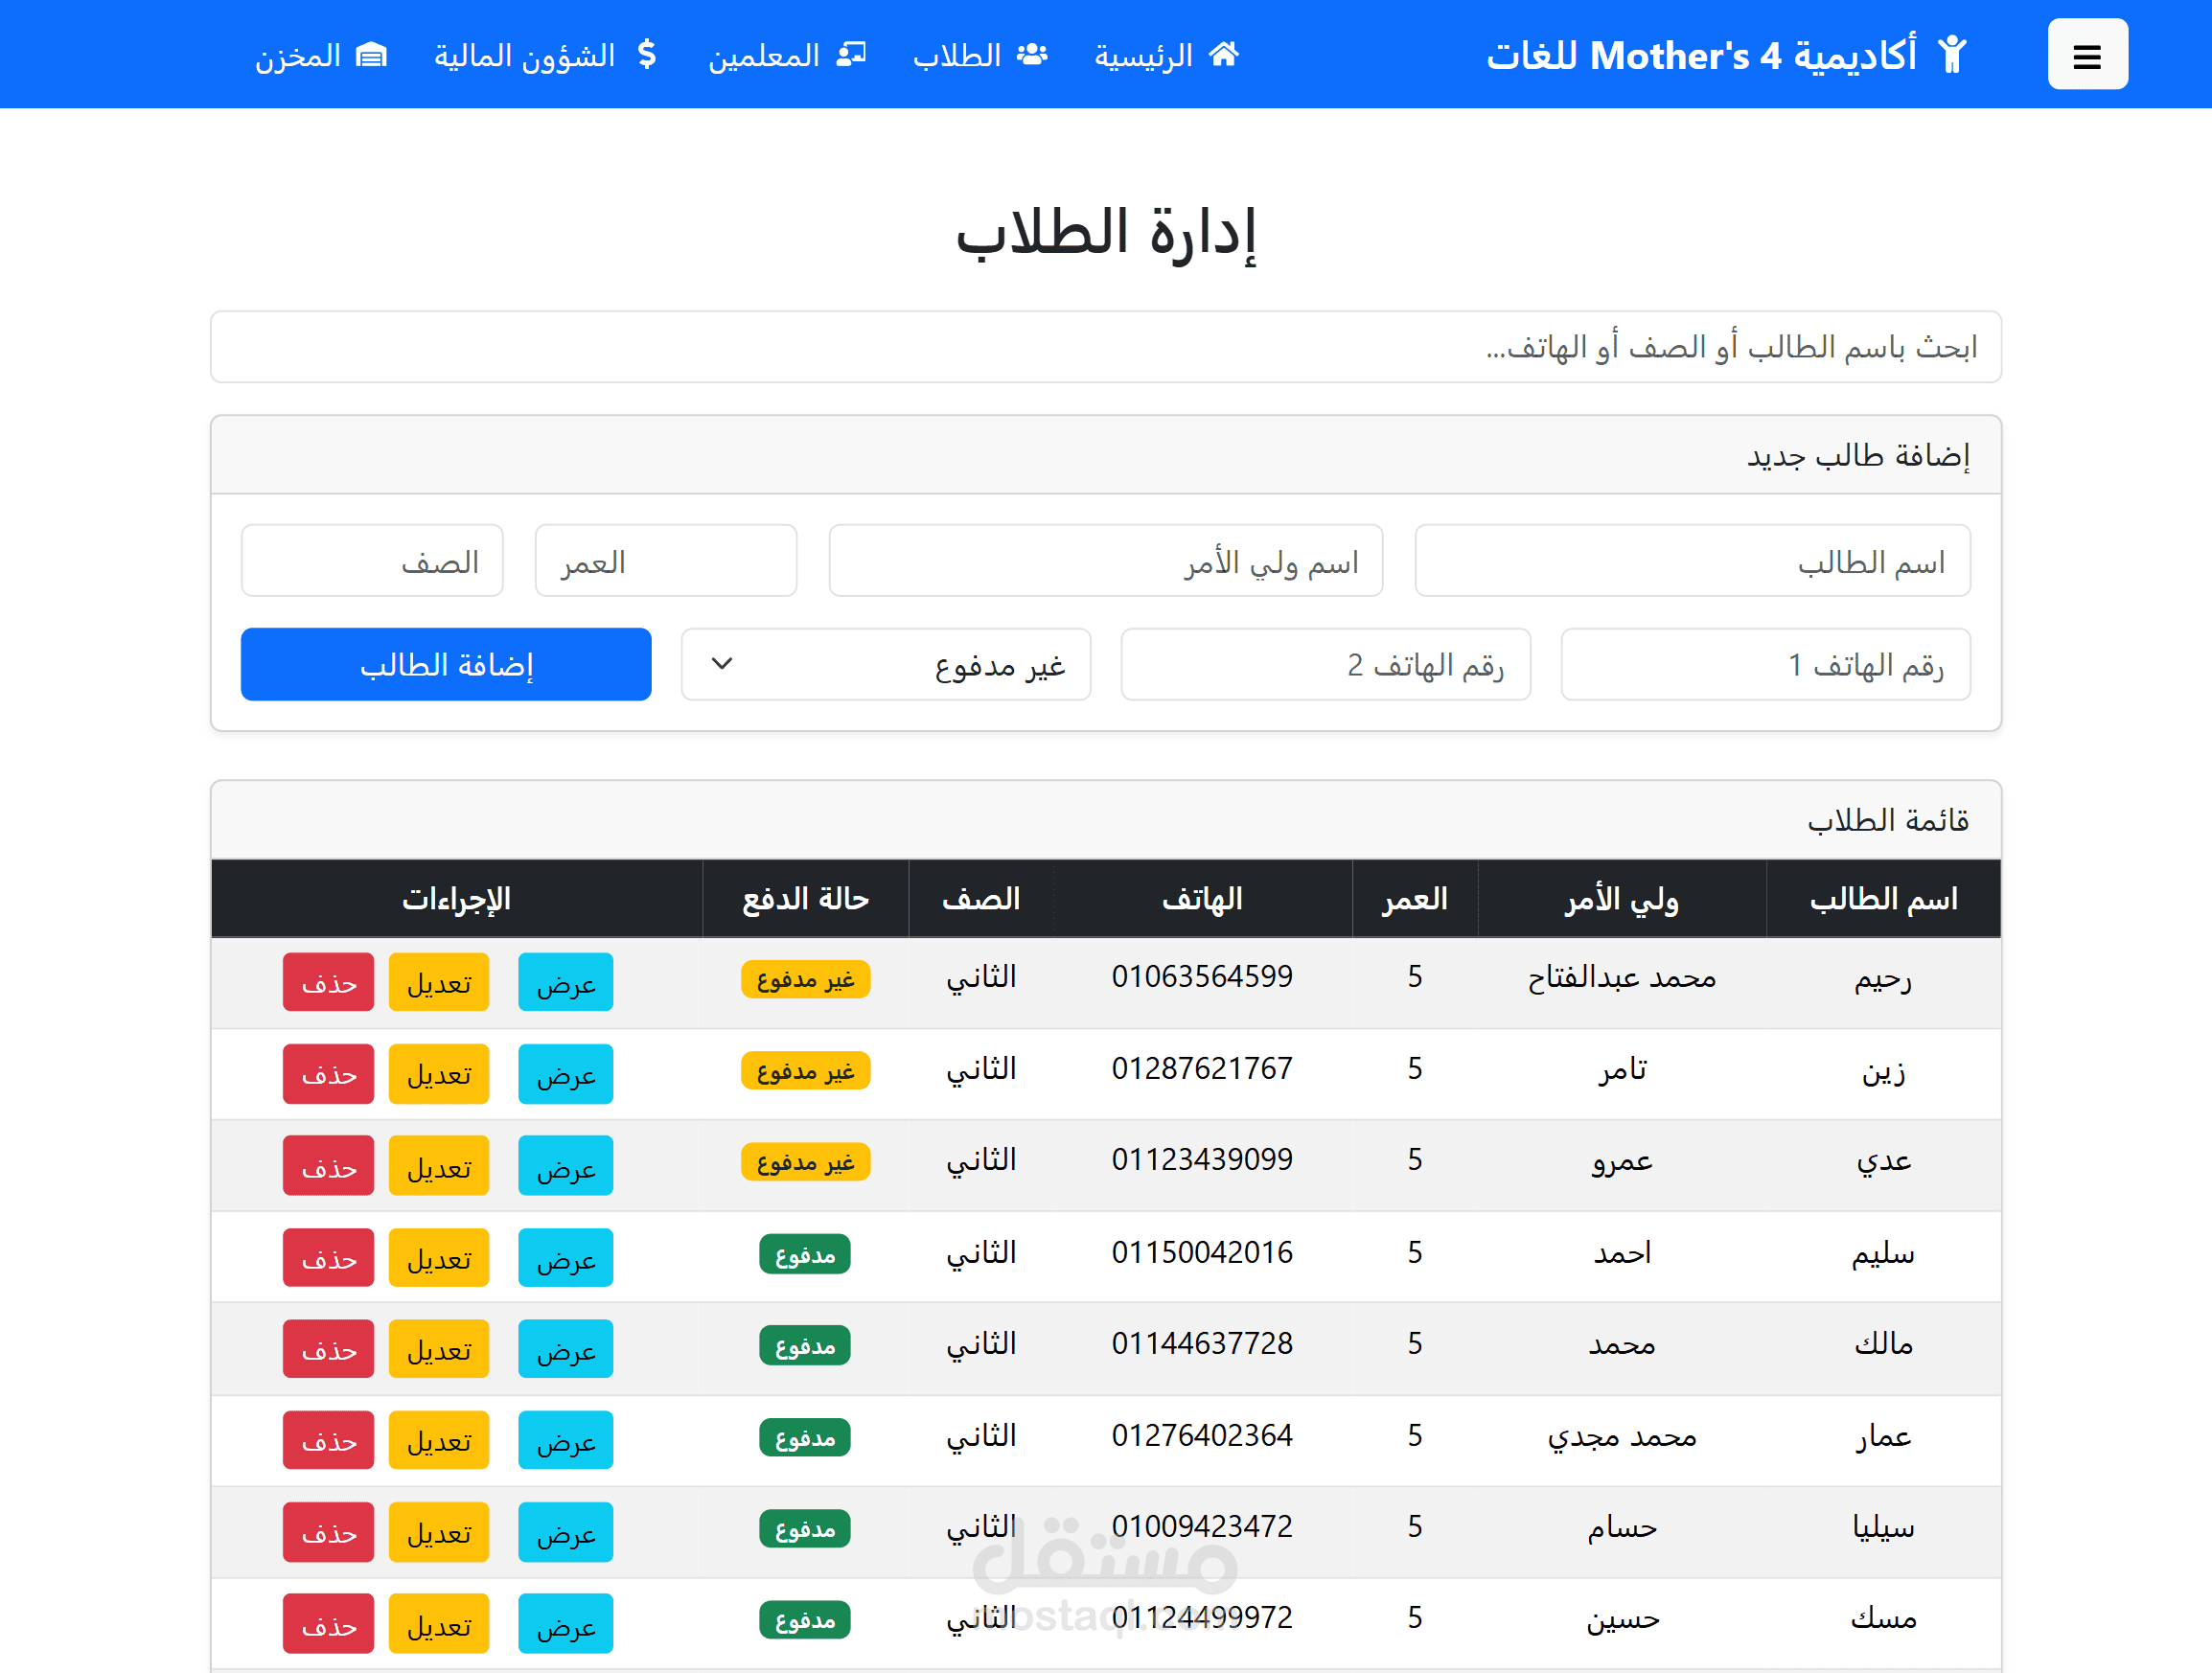2212x1673 pixels.
Task: Click the home icon in navbar
Action: (1224, 54)
